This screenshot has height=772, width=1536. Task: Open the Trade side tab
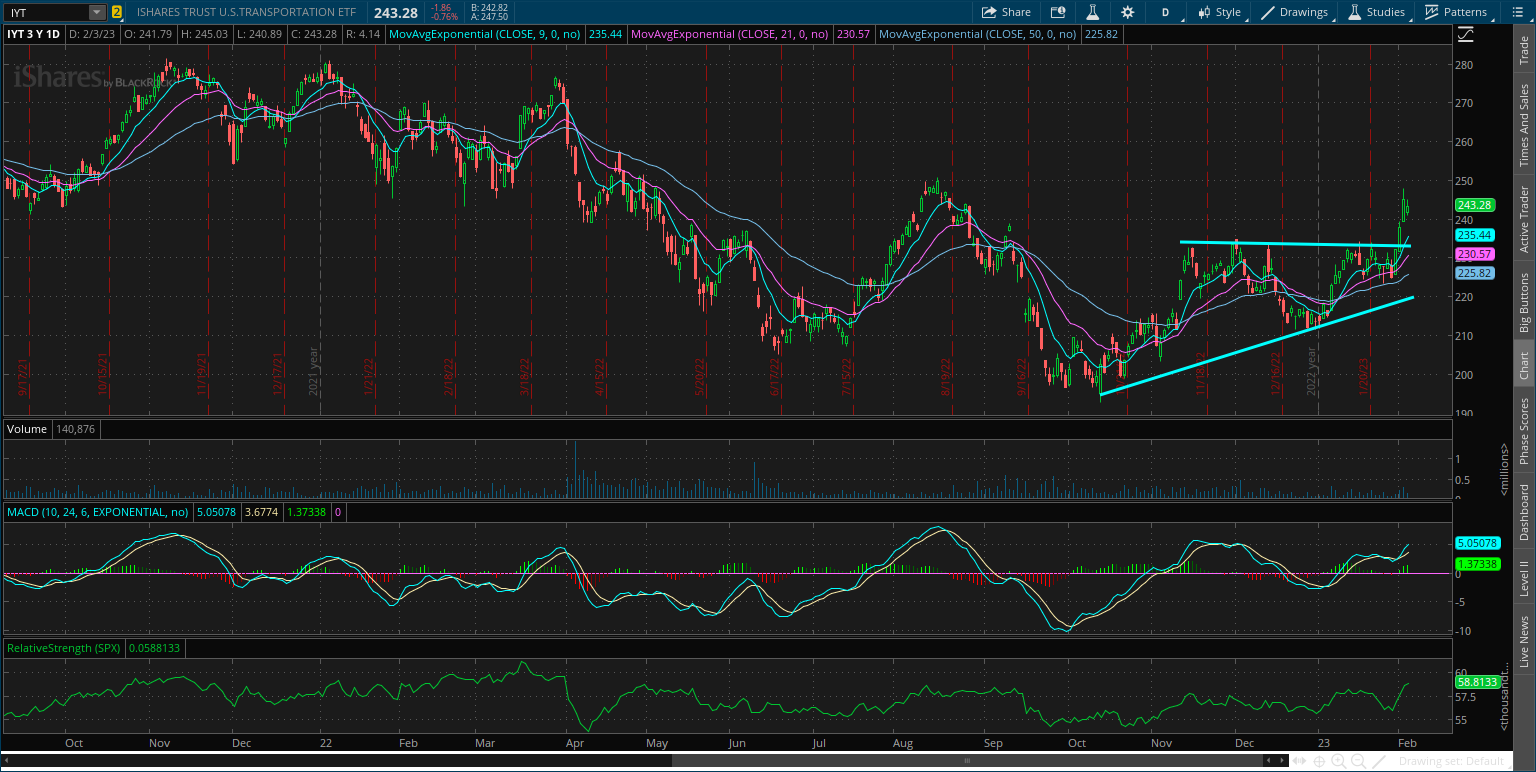[1524, 50]
